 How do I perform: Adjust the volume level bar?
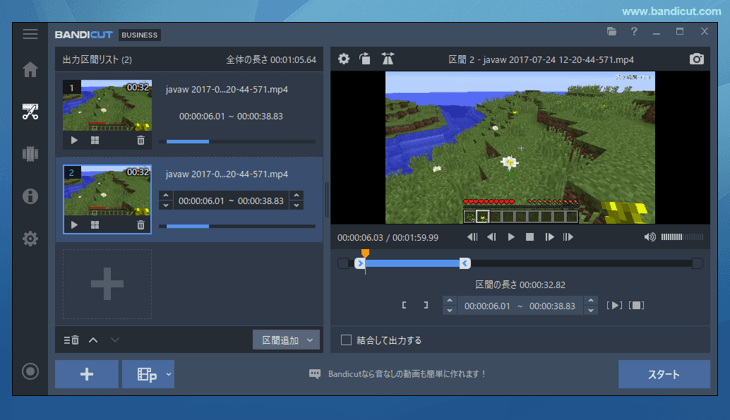(x=682, y=237)
